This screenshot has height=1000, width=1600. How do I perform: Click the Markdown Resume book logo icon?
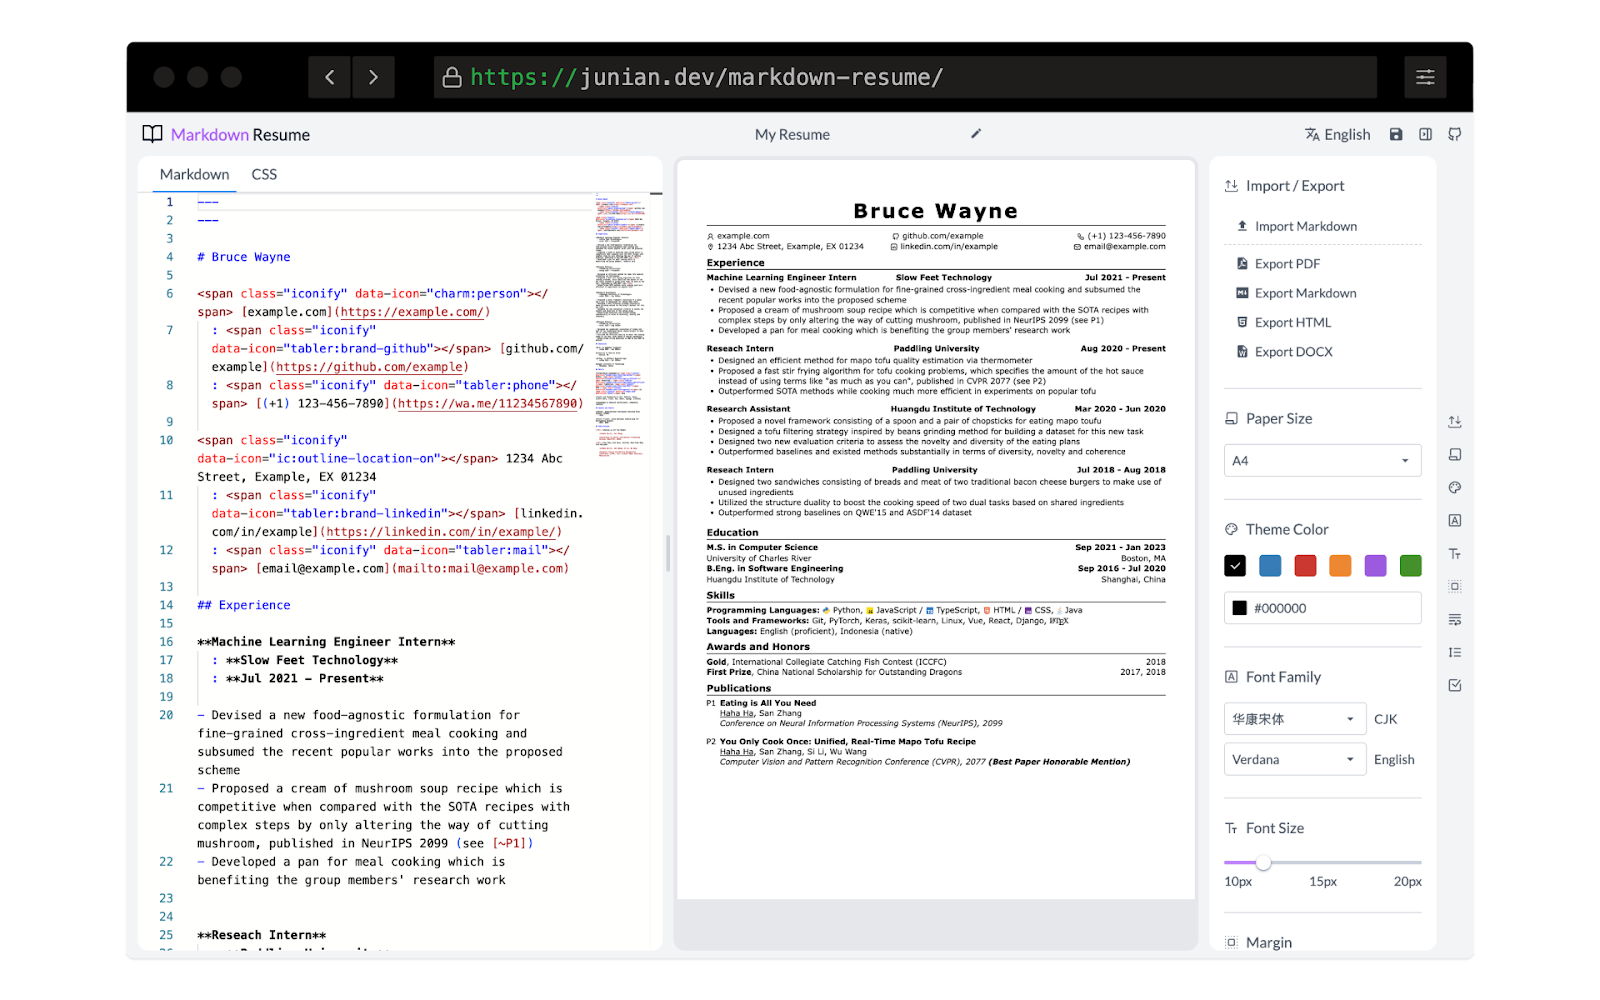(152, 134)
